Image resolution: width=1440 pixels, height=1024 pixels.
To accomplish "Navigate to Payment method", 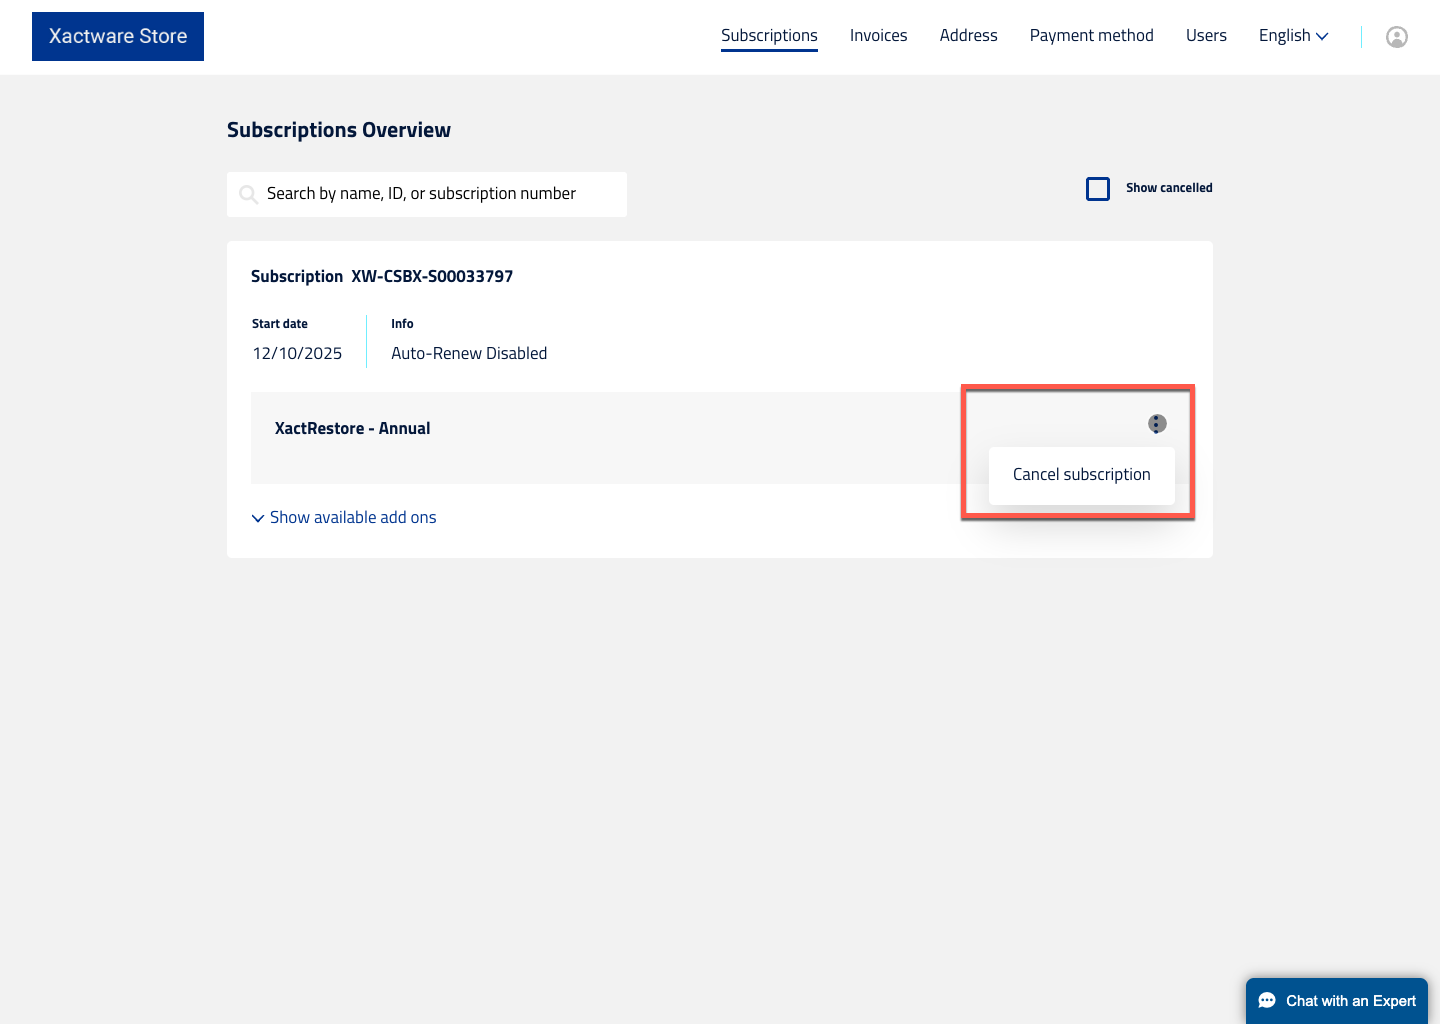I will pyautogui.click(x=1091, y=36).
